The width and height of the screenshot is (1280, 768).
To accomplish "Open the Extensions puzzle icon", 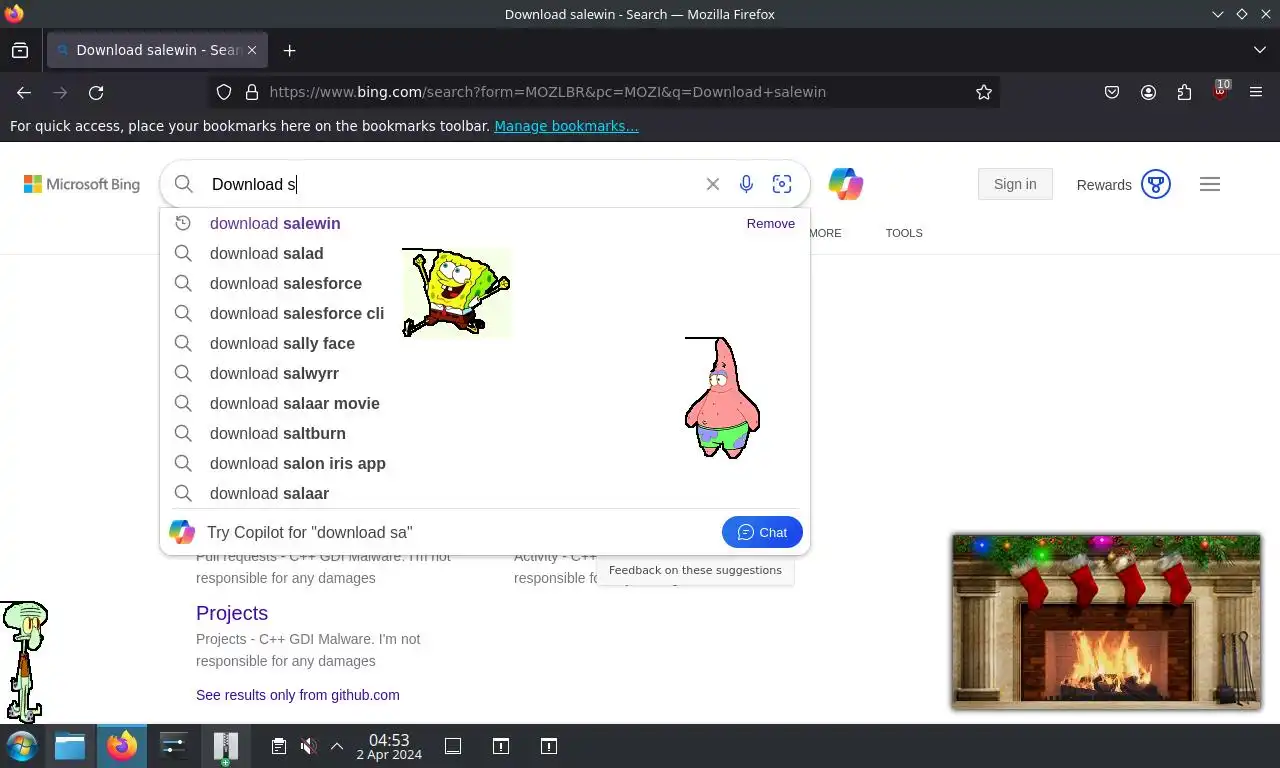I will (x=1184, y=92).
